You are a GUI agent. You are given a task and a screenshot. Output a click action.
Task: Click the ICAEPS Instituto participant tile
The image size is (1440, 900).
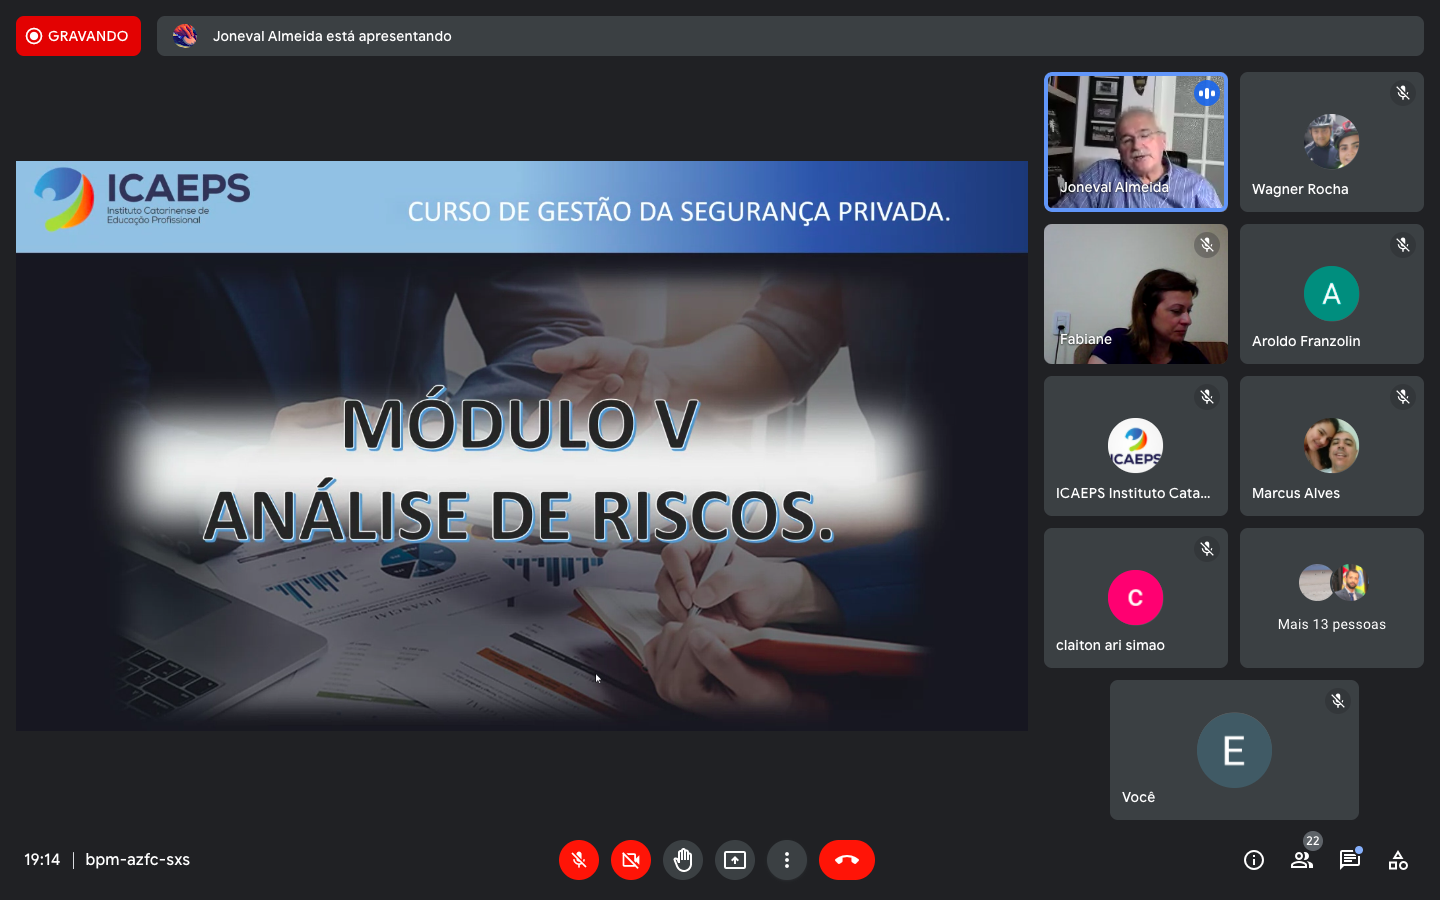point(1135,446)
